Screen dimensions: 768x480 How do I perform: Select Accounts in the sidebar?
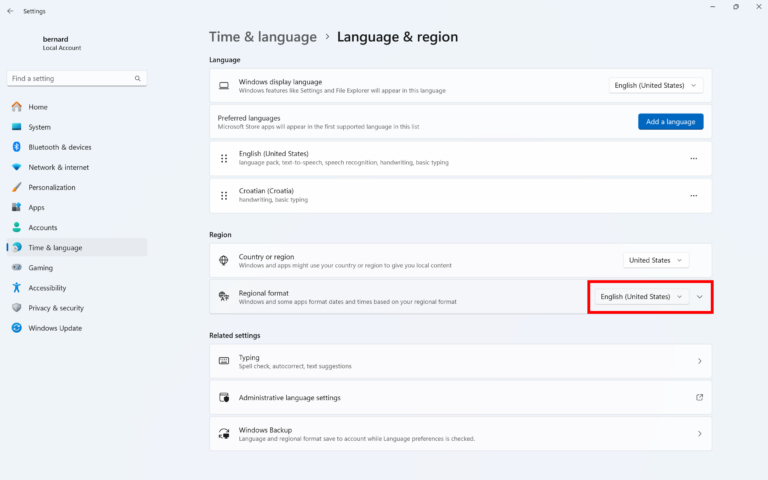(x=77, y=227)
